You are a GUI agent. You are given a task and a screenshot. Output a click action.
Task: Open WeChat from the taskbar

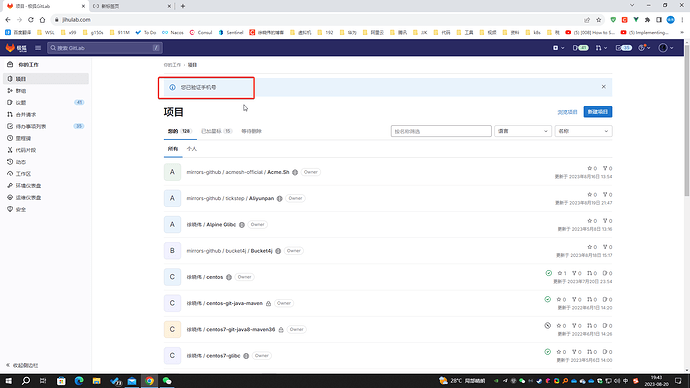pyautogui.click(x=167, y=381)
